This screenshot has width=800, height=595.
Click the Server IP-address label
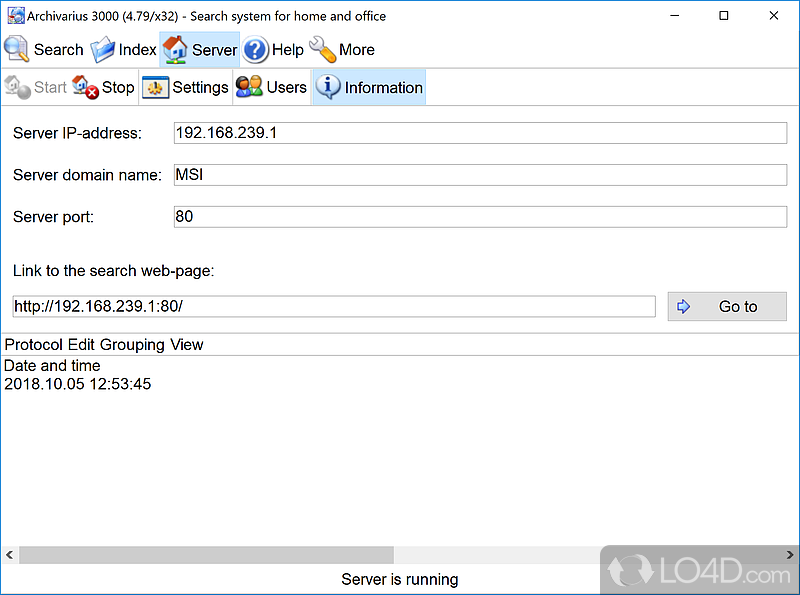click(77, 133)
